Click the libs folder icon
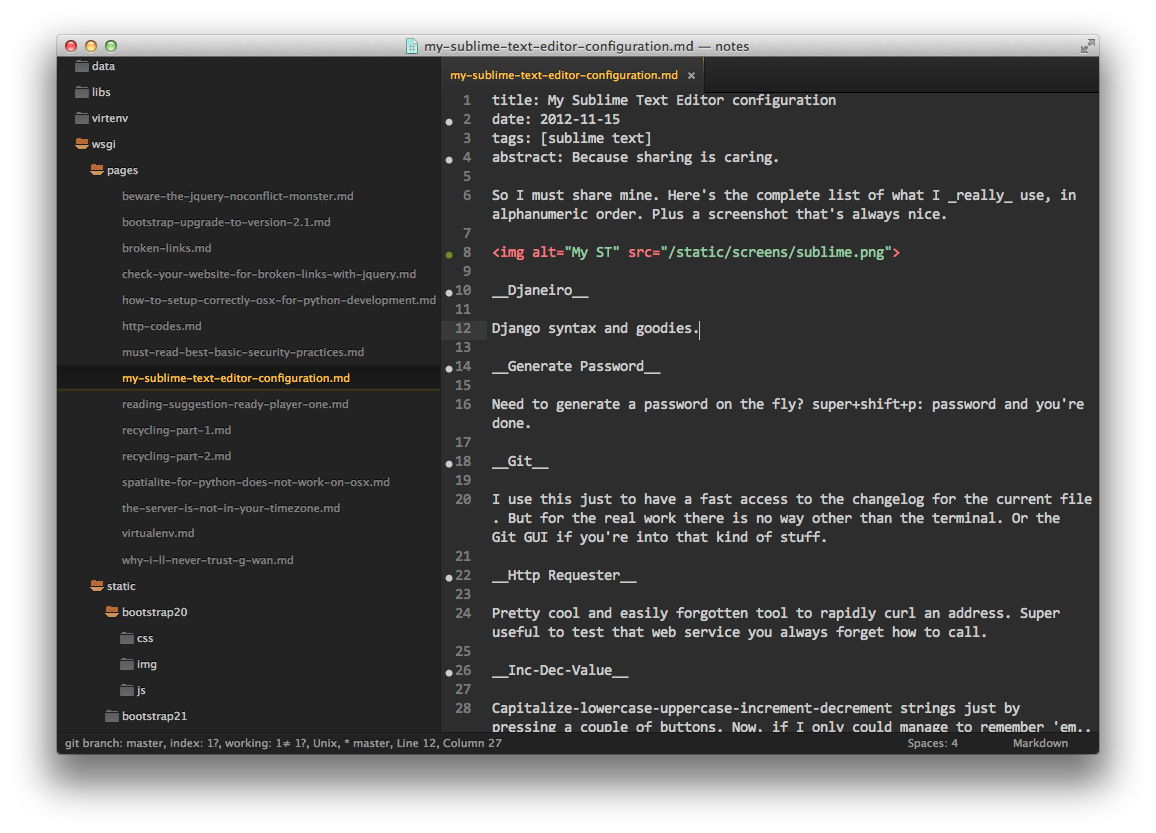The width and height of the screenshot is (1156, 833). tap(82, 92)
